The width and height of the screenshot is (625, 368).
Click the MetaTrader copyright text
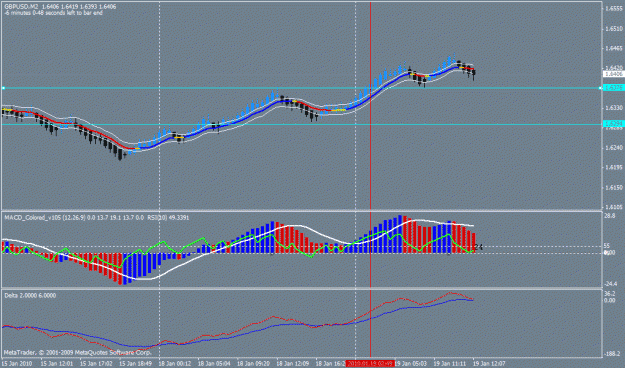[77, 353]
